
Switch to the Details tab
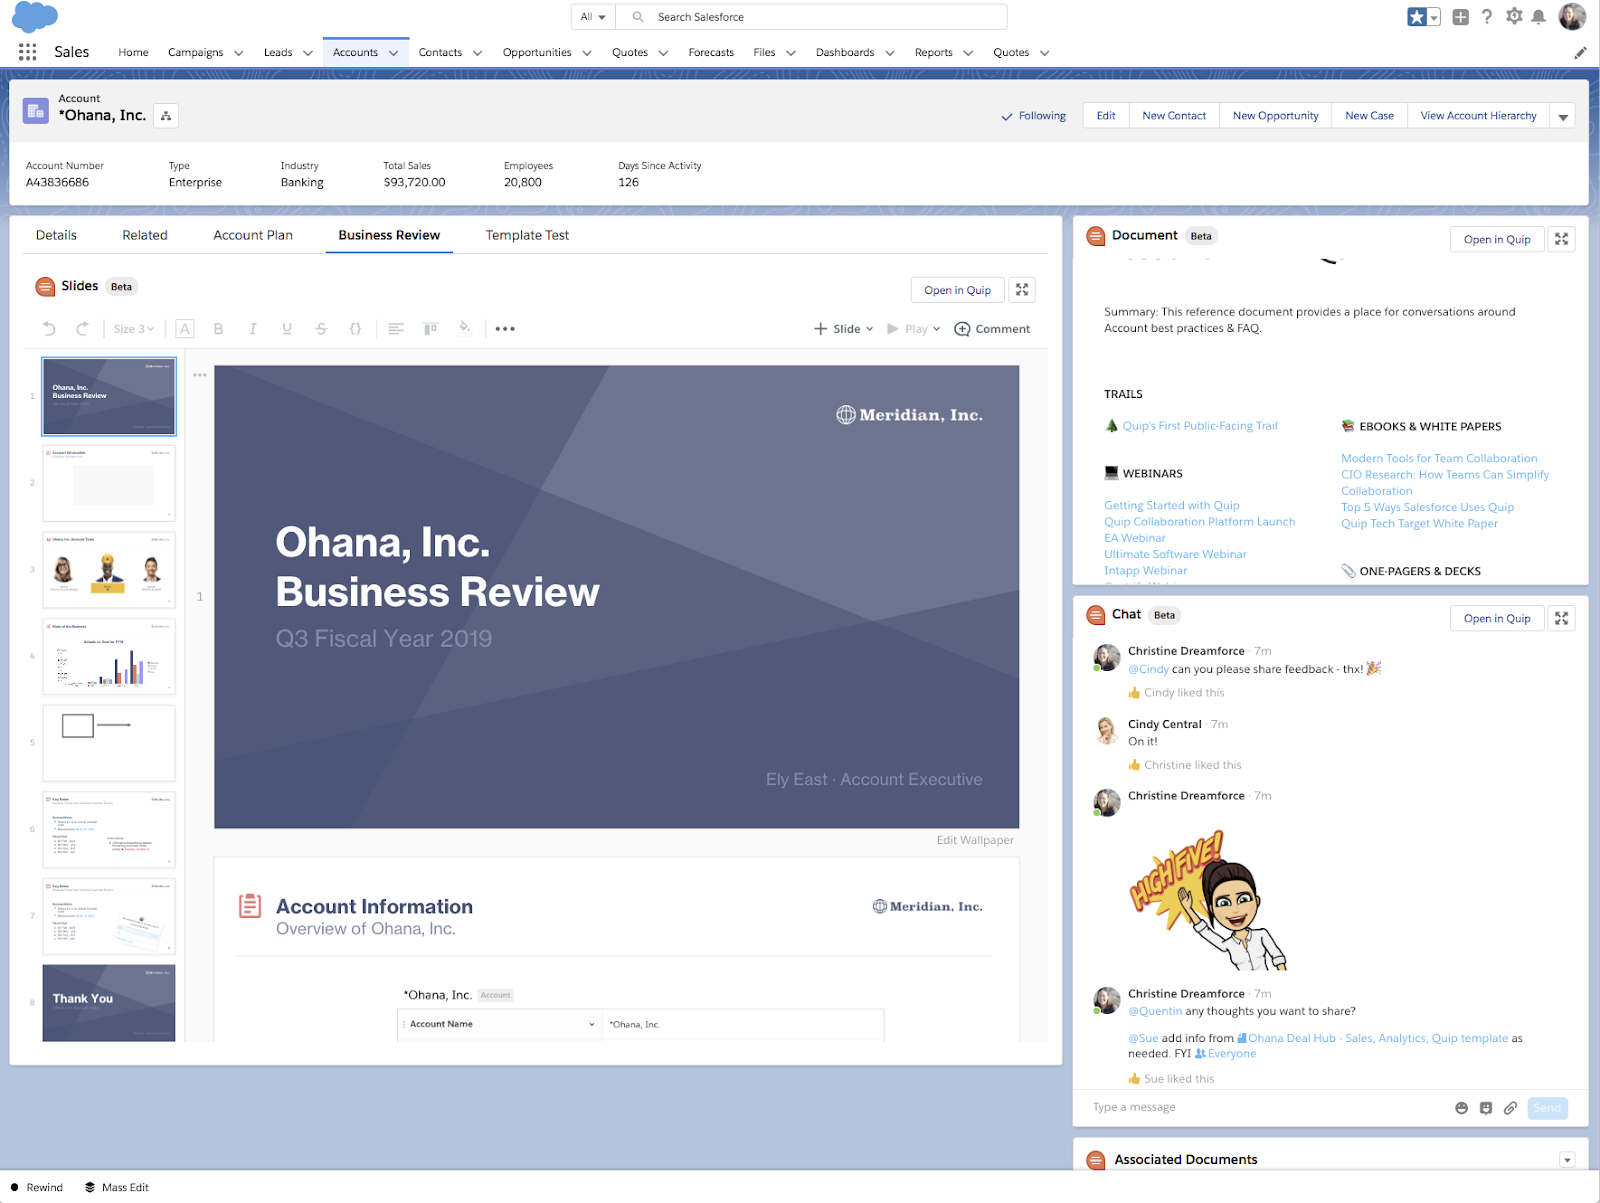56,235
